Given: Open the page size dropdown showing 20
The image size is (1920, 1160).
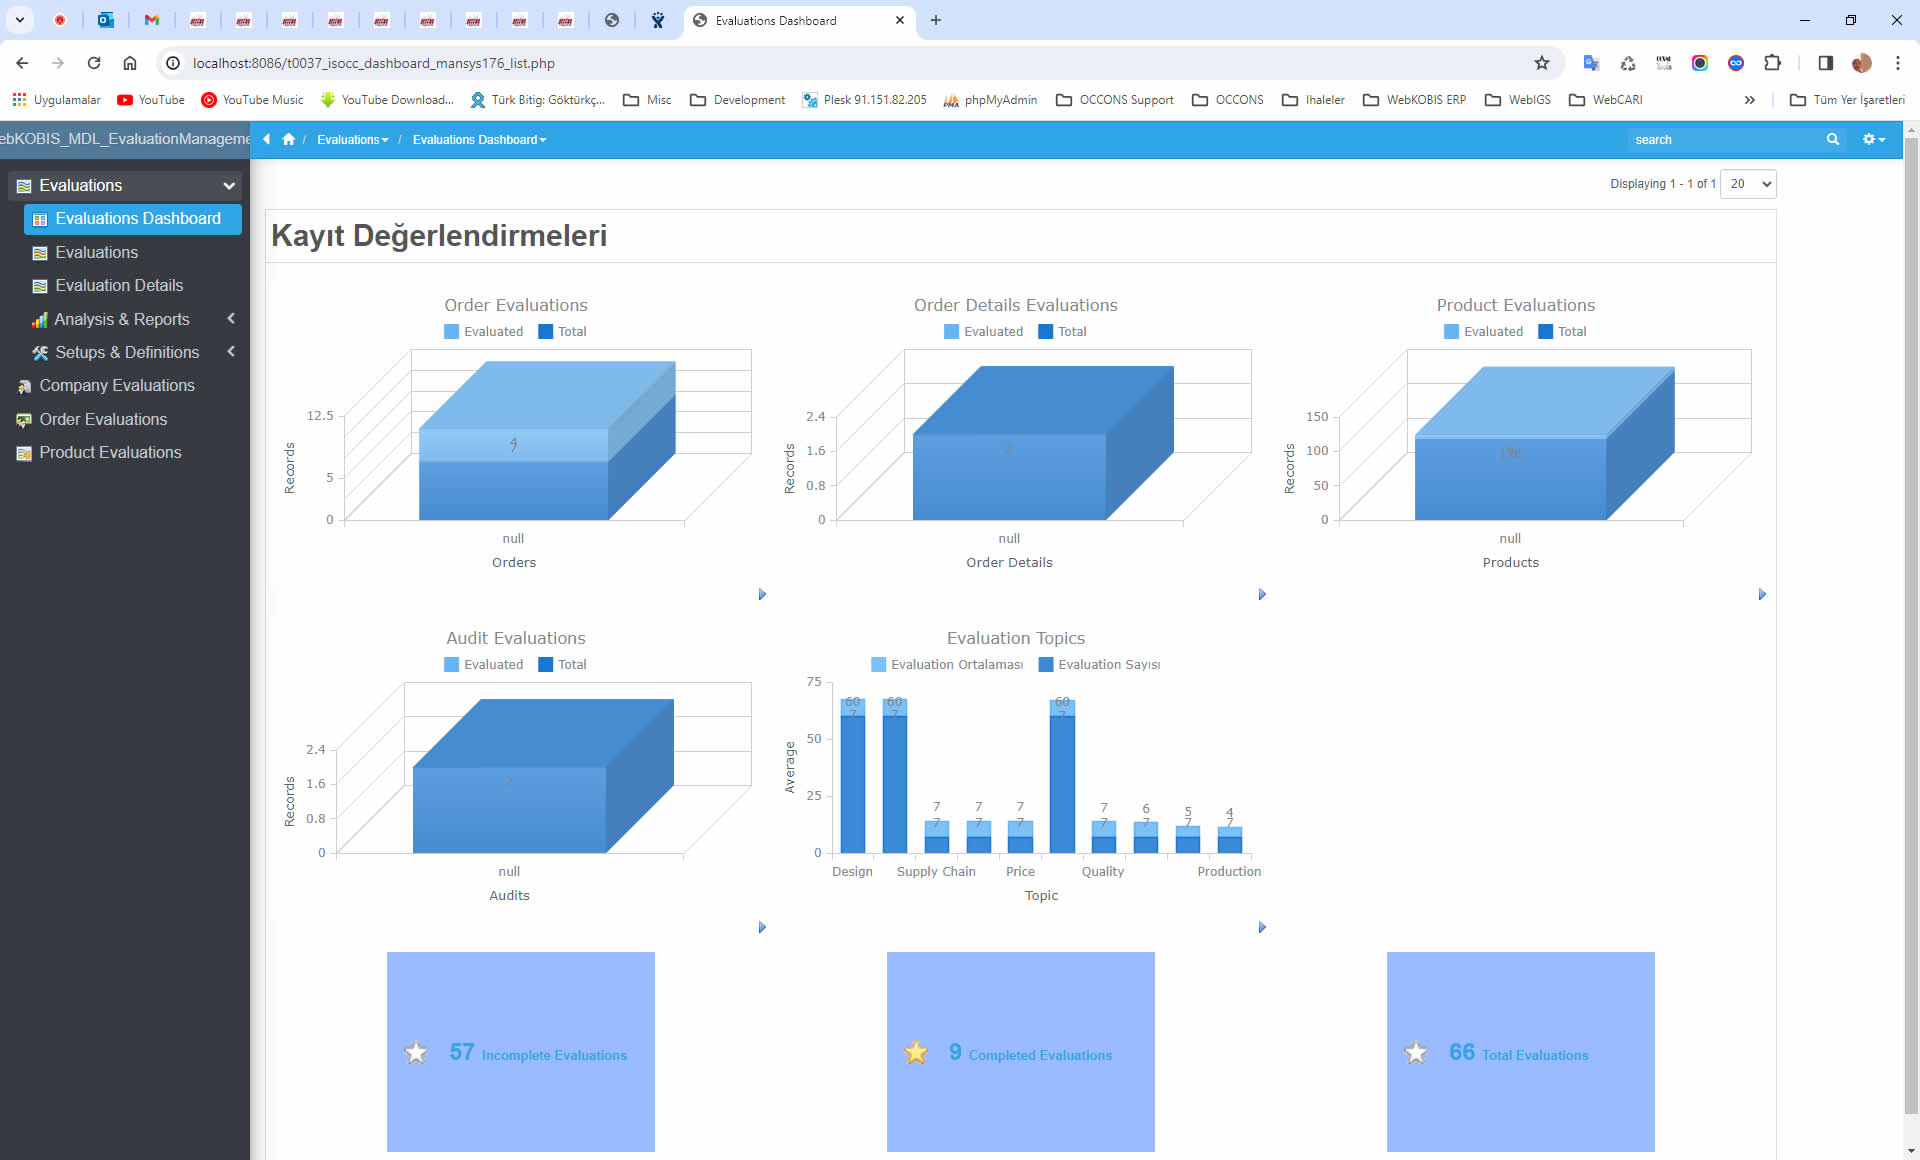Looking at the screenshot, I should coord(1748,184).
